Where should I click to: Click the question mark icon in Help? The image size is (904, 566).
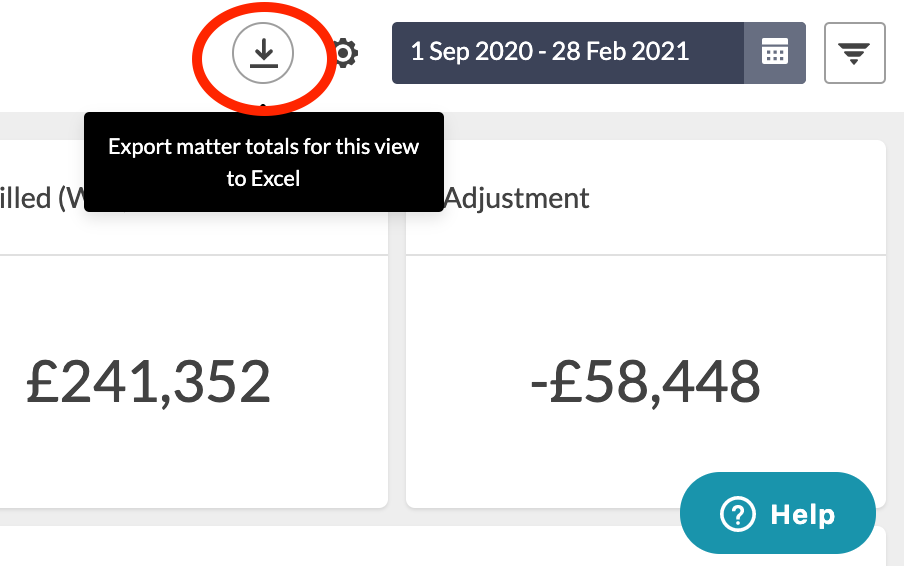pyautogui.click(x=737, y=514)
